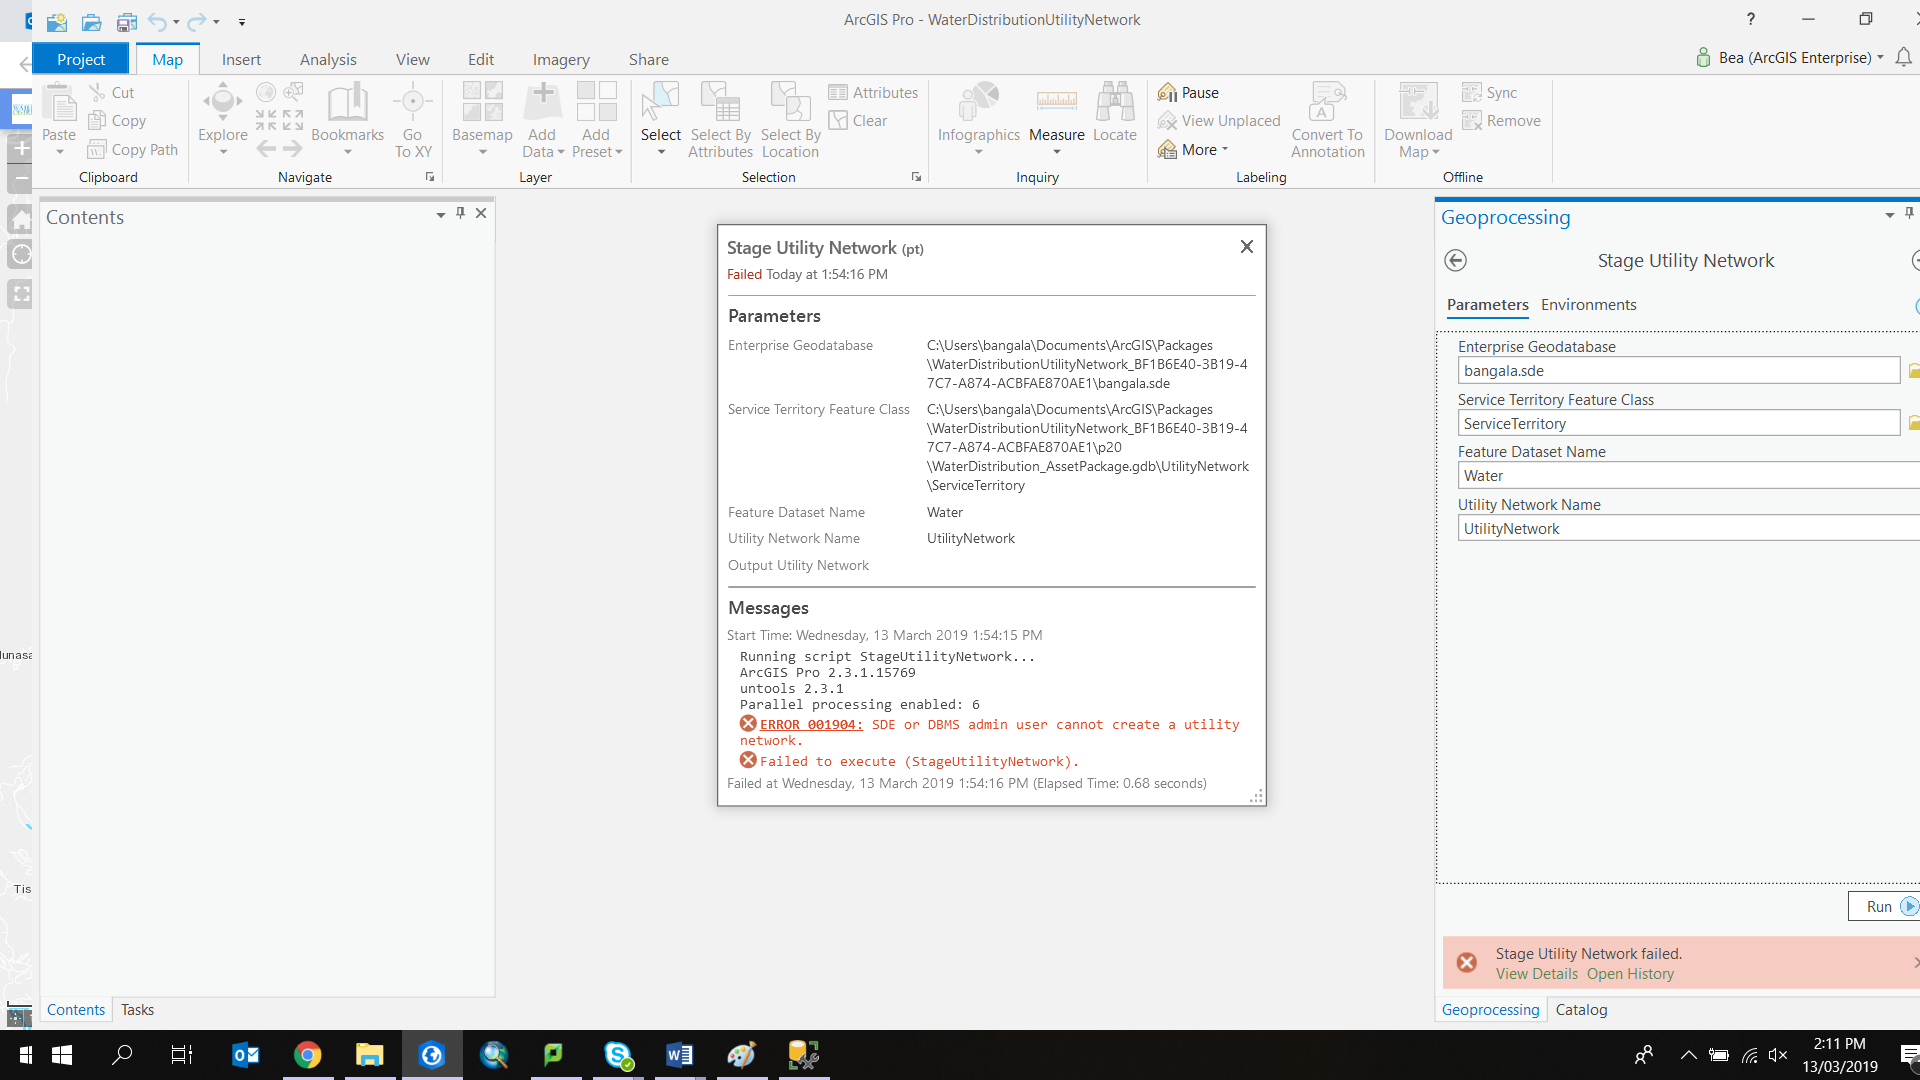1920x1080 pixels.
Task: Go back in the Geoprocessing pane
Action: click(x=1456, y=260)
